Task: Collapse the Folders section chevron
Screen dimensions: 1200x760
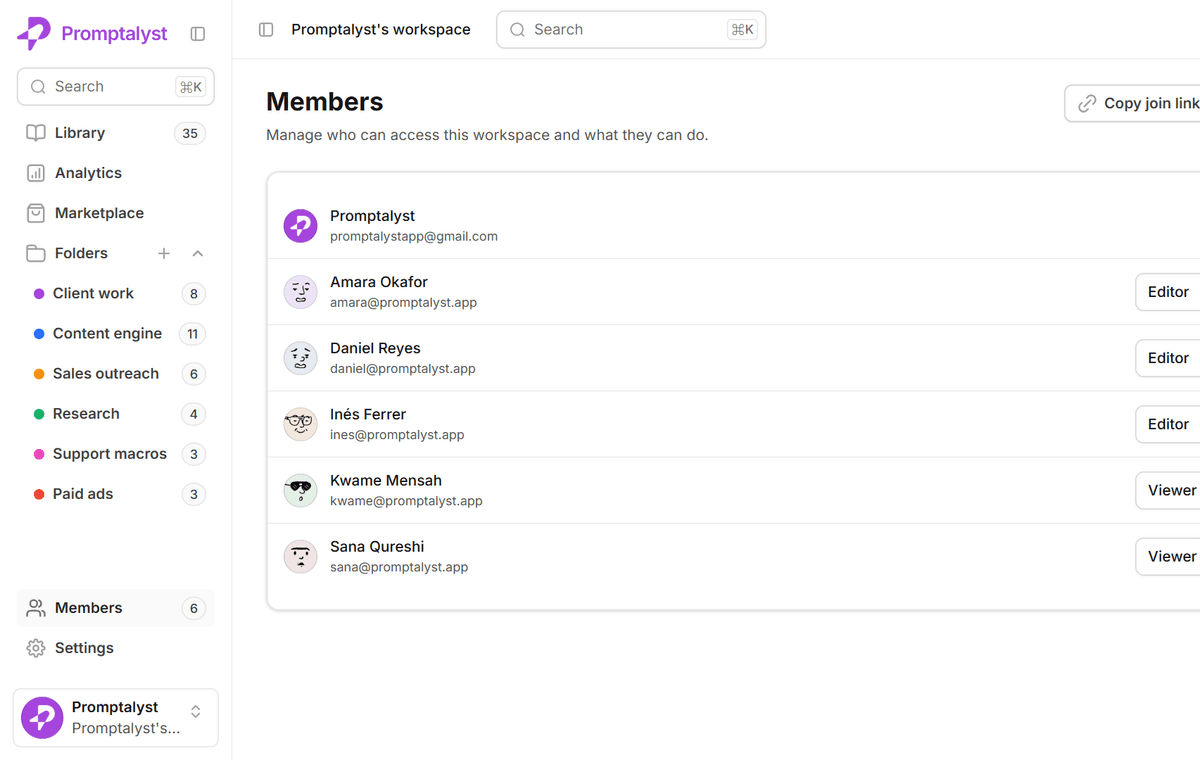Action: click(198, 253)
